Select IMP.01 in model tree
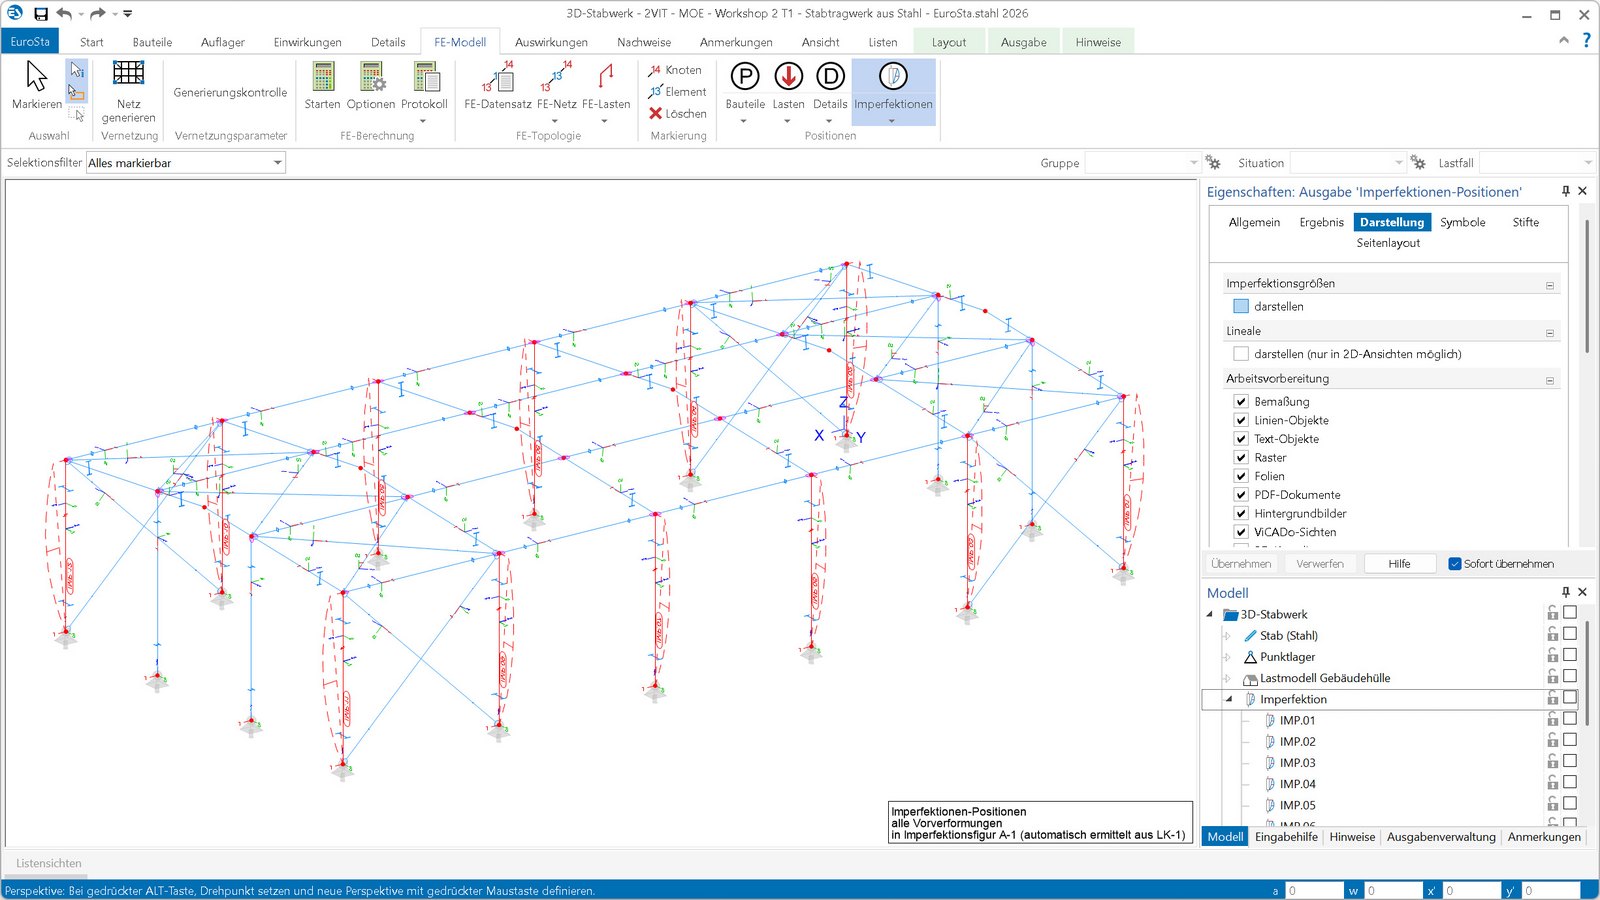Screen dimensions: 1600x900 coord(1297,720)
